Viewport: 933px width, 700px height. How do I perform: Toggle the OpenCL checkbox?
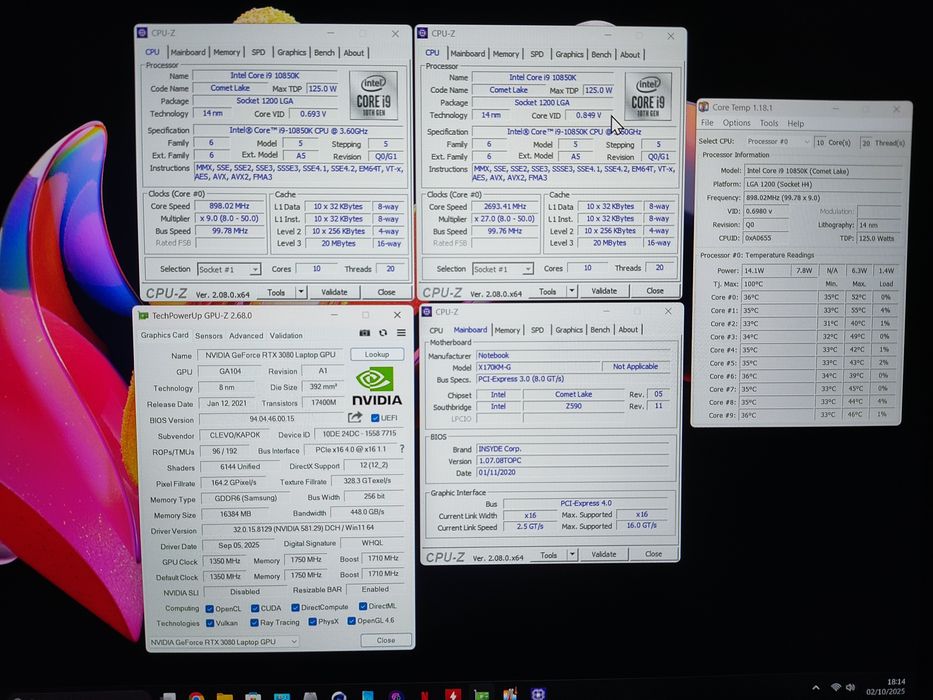(209, 608)
